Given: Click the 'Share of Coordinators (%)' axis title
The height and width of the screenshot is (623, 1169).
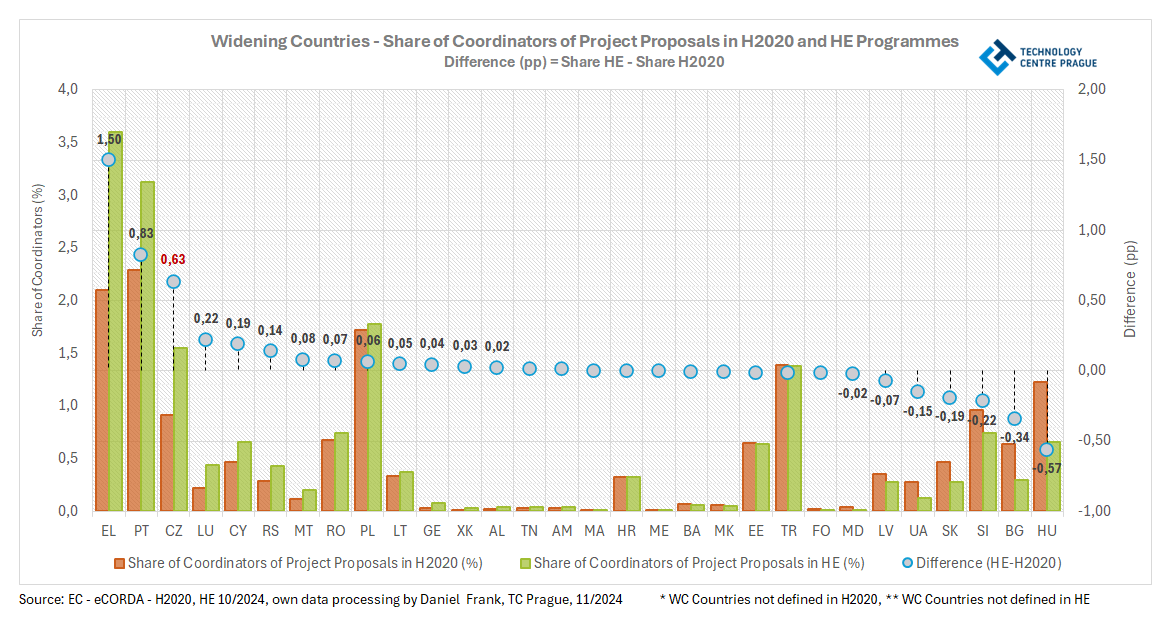Looking at the screenshot, I should tap(37, 259).
